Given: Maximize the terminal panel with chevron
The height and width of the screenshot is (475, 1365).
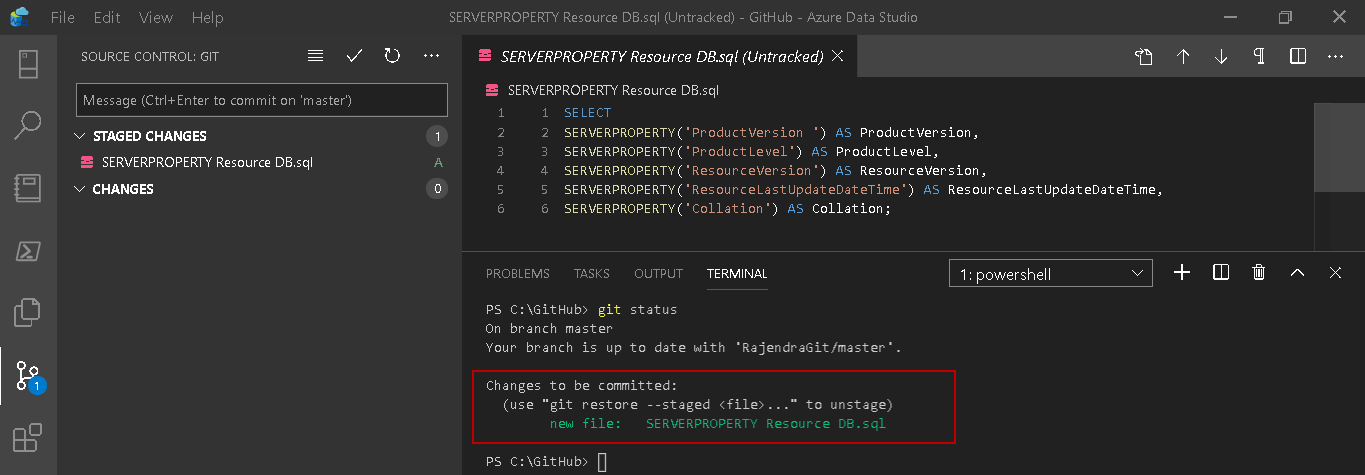Looking at the screenshot, I should 1297,273.
